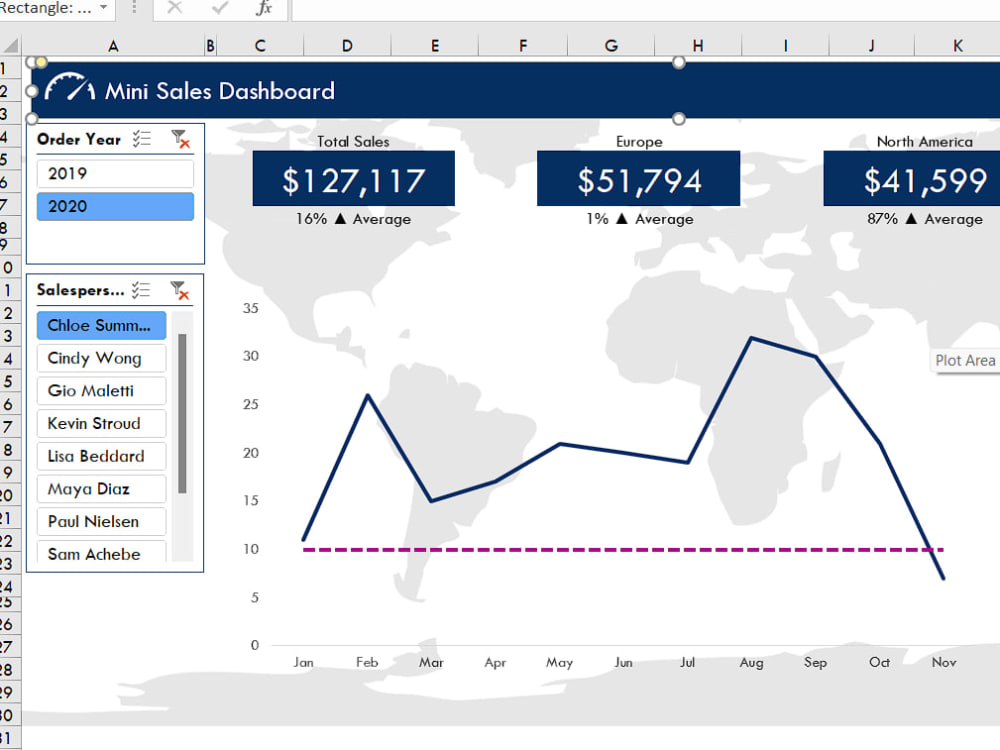Clear filter on Salesperson slicer
This screenshot has width=1000, height=750.
[180, 290]
